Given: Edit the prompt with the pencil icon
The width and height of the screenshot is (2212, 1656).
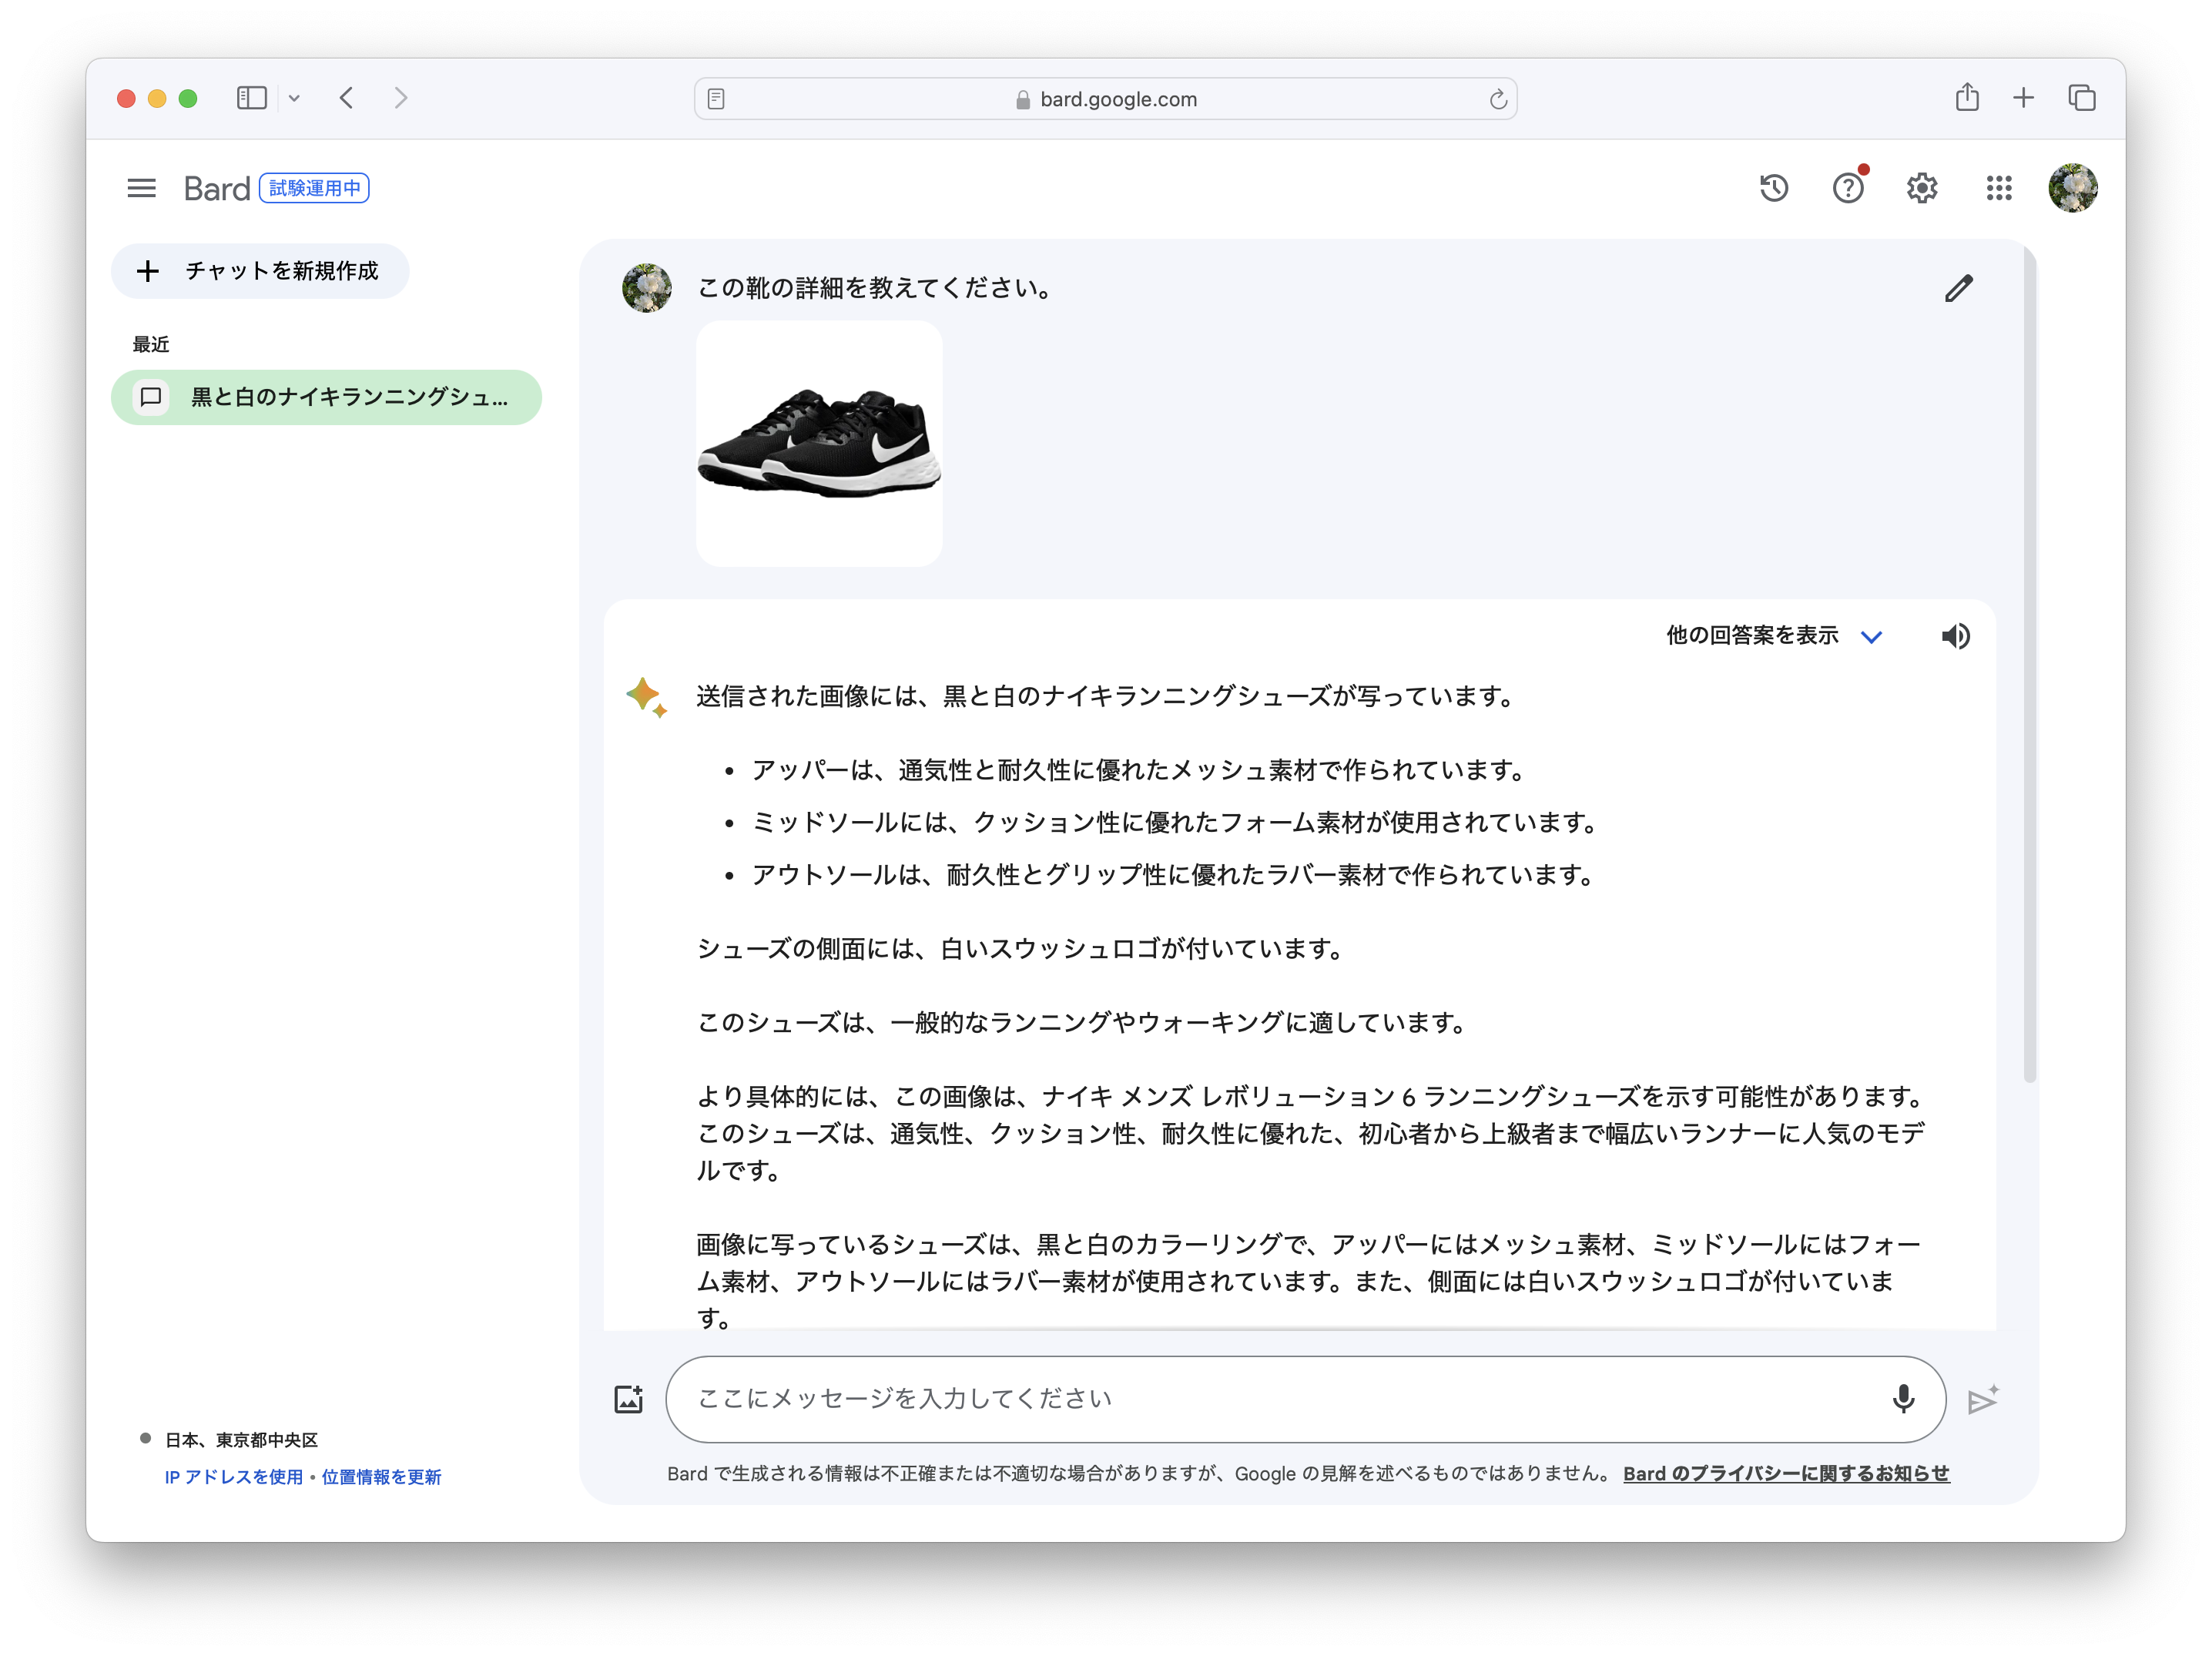Looking at the screenshot, I should coord(1958,289).
